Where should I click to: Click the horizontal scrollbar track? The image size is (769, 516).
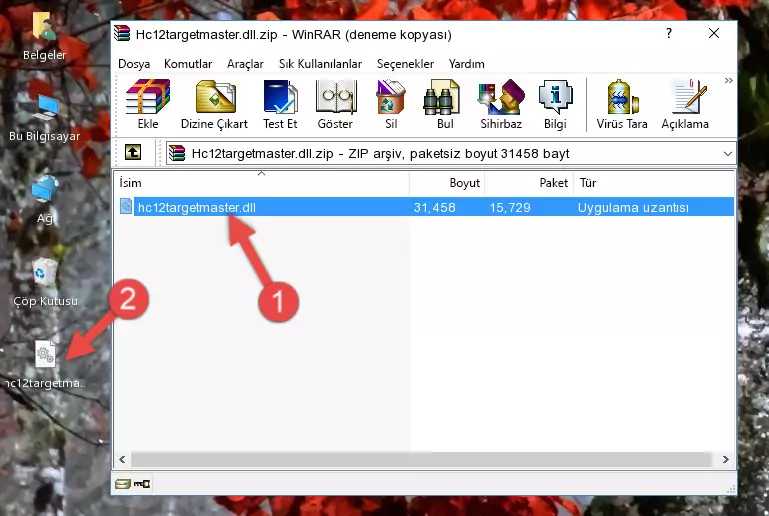tap(421, 460)
